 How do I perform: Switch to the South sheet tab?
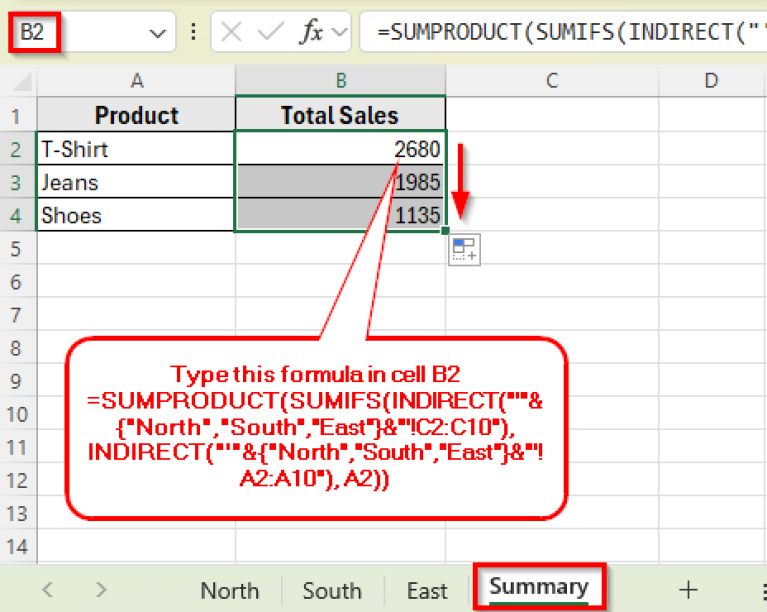331,590
